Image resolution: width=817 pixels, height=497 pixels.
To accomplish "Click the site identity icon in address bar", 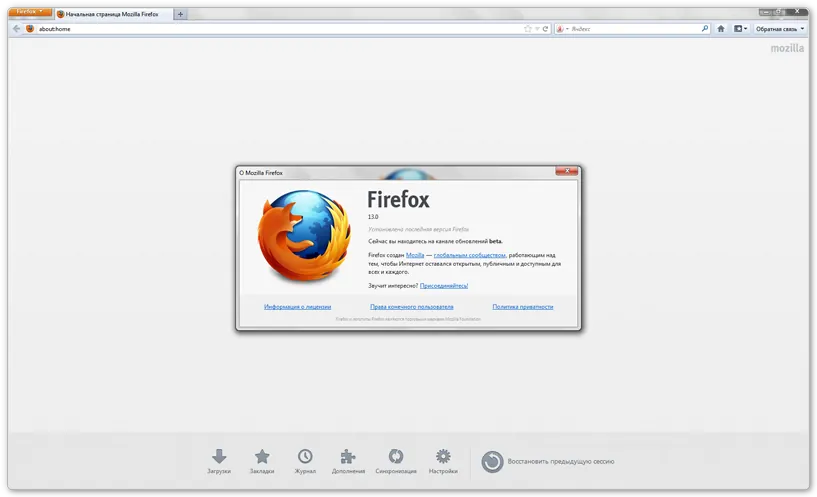I will pyautogui.click(x=30, y=29).
